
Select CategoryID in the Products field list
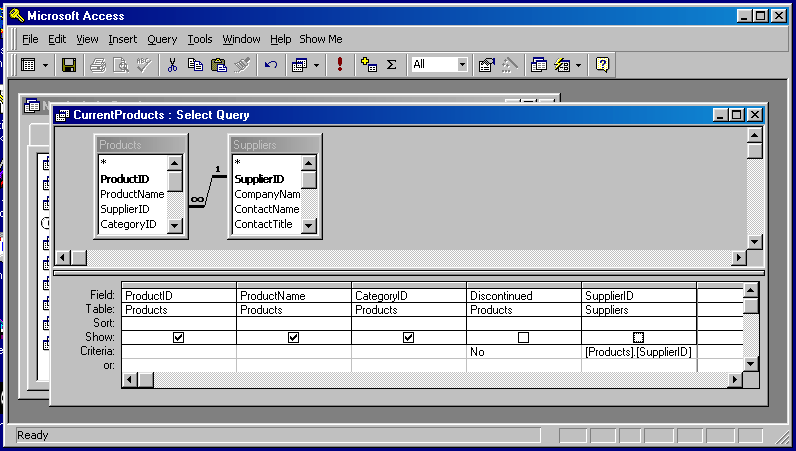tap(128, 224)
